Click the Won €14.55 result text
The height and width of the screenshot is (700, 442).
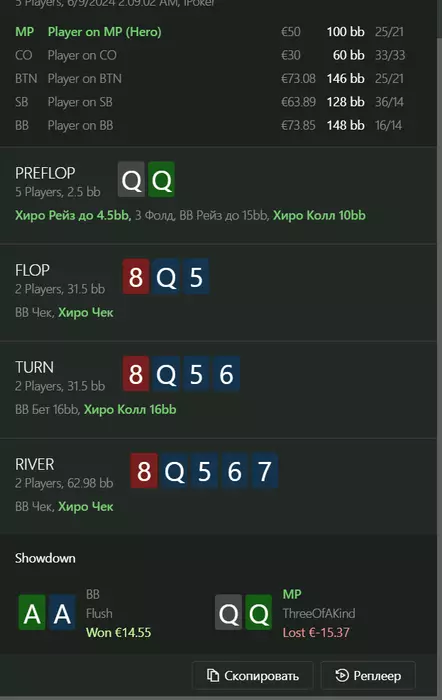(118, 632)
